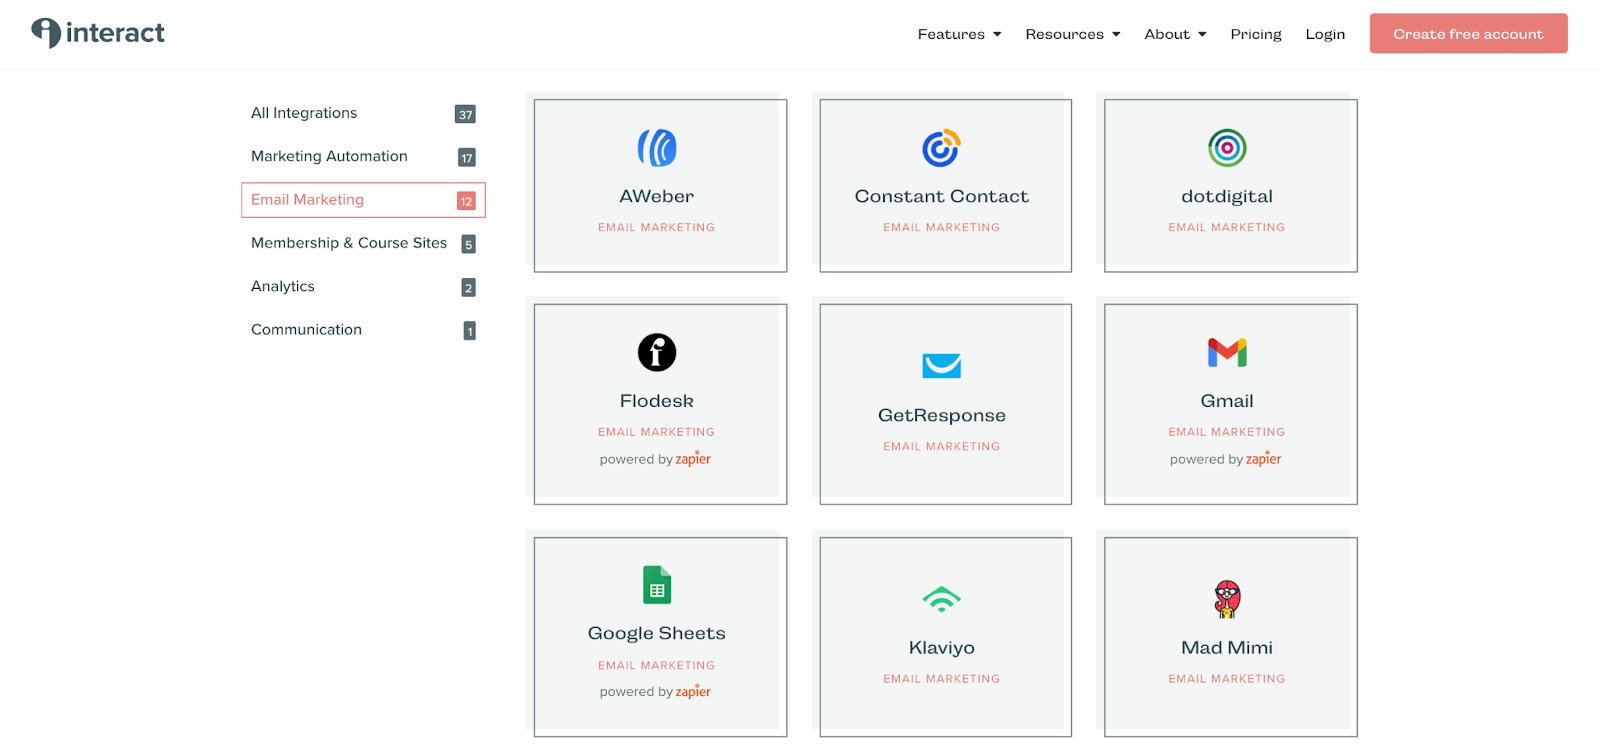This screenshot has height=753, width=1600.
Task: Click EMAIL MARKETING label under dotdigital
Action: click(x=1227, y=228)
